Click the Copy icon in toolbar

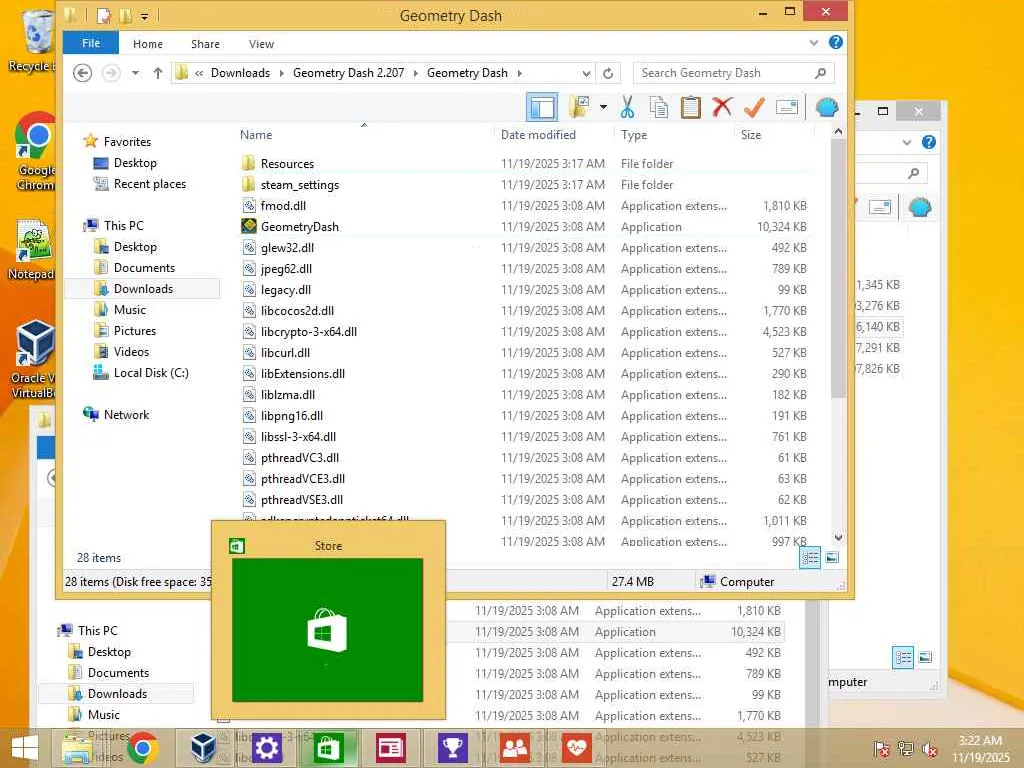[x=659, y=107]
